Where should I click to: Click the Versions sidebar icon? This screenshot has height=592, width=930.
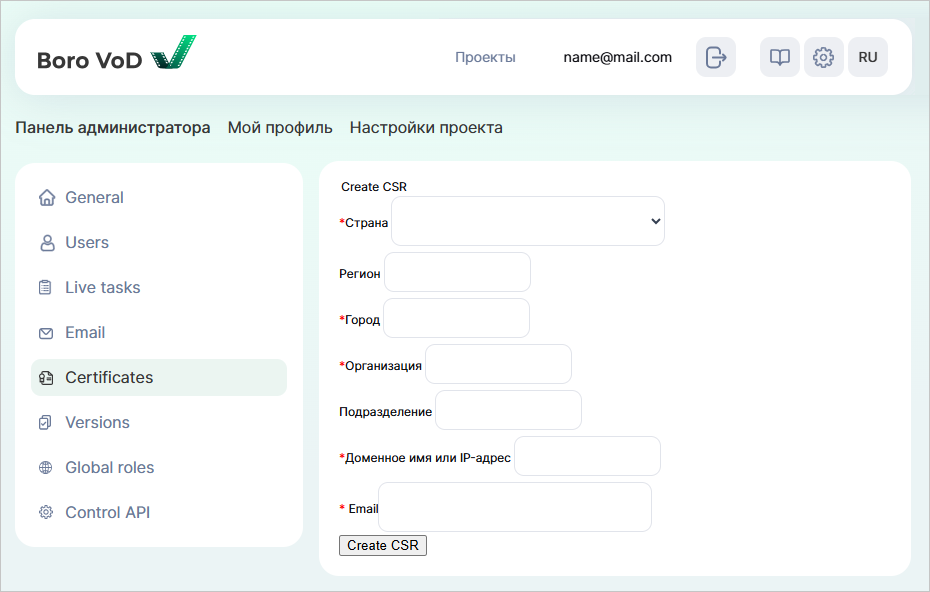45,422
